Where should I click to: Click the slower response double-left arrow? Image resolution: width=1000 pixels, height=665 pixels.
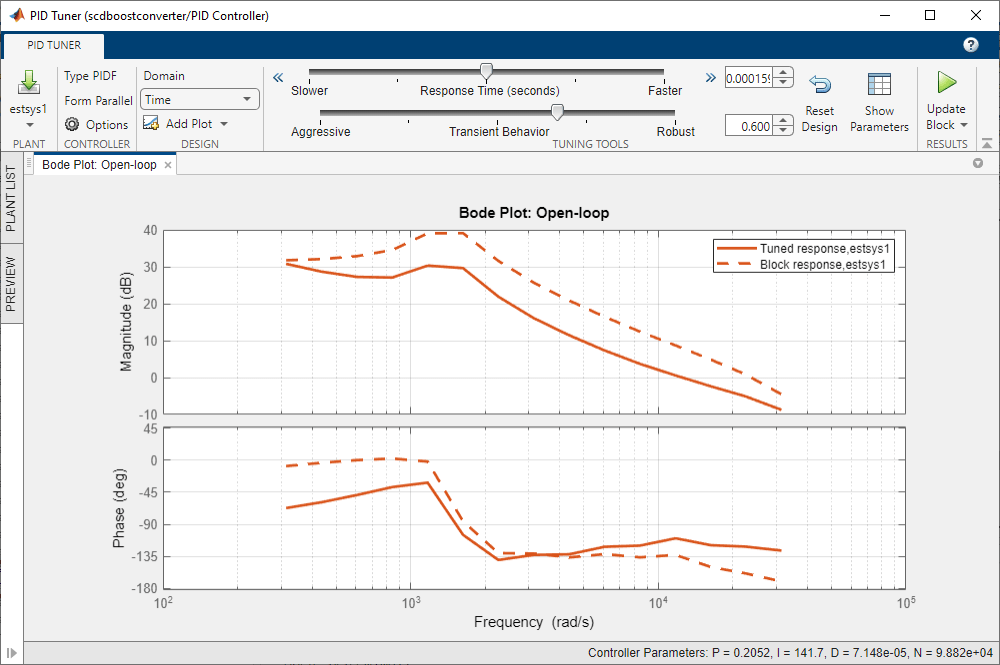click(278, 78)
